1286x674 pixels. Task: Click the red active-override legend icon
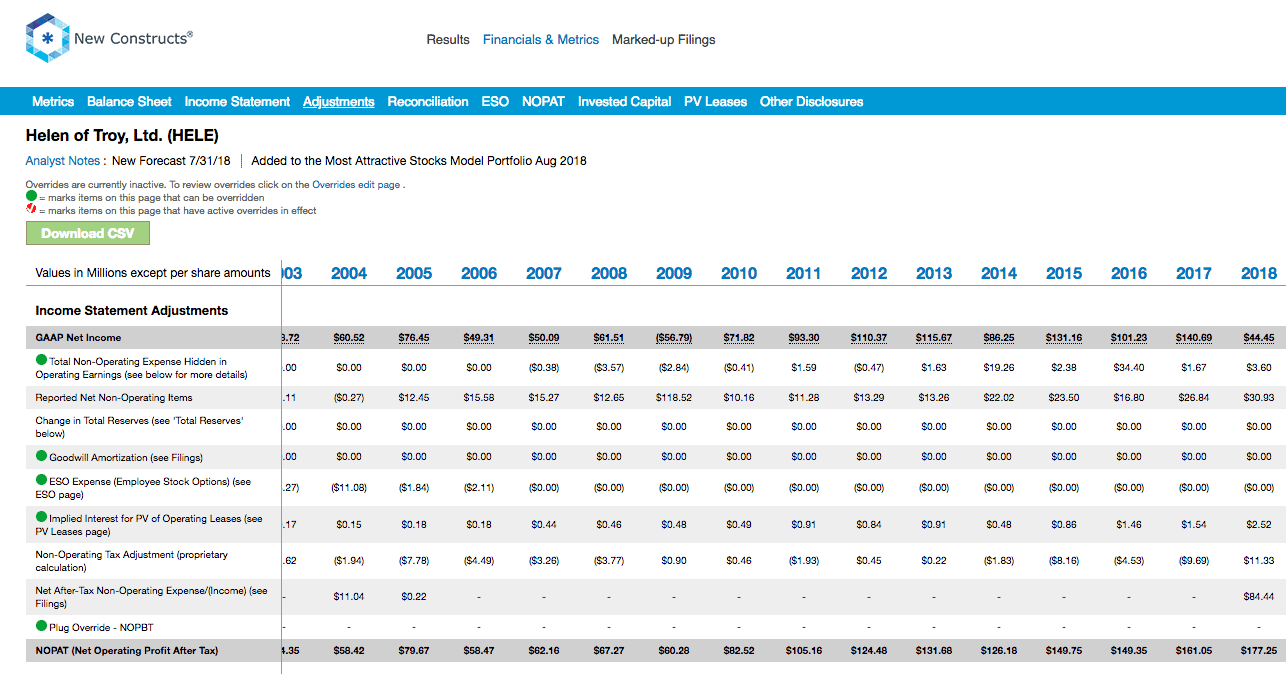point(31,210)
